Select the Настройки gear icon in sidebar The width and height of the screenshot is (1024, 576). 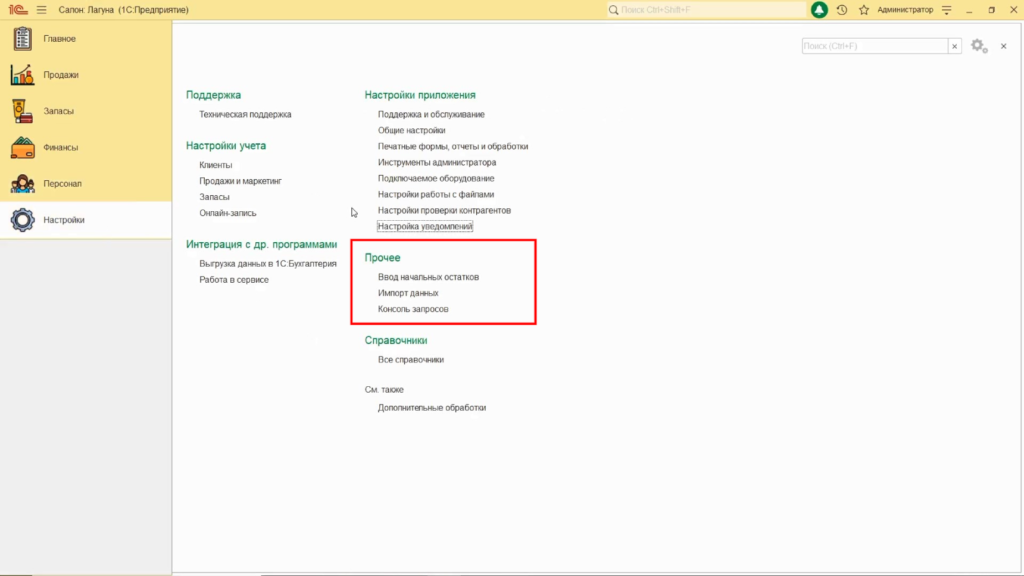[22, 220]
